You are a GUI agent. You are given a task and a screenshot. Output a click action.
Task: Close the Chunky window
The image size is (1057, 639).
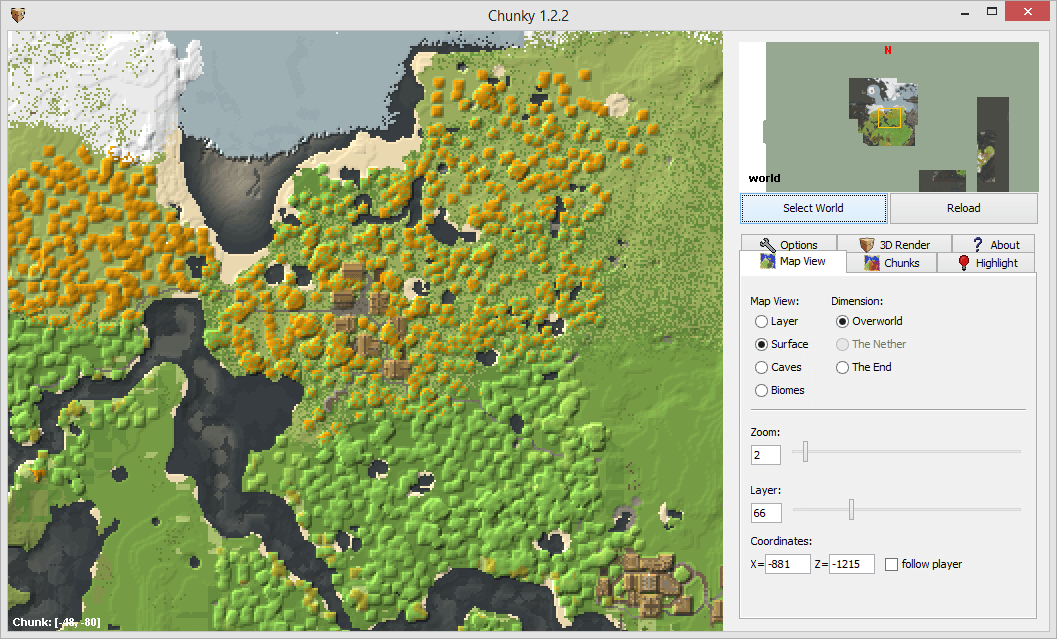tap(1027, 11)
